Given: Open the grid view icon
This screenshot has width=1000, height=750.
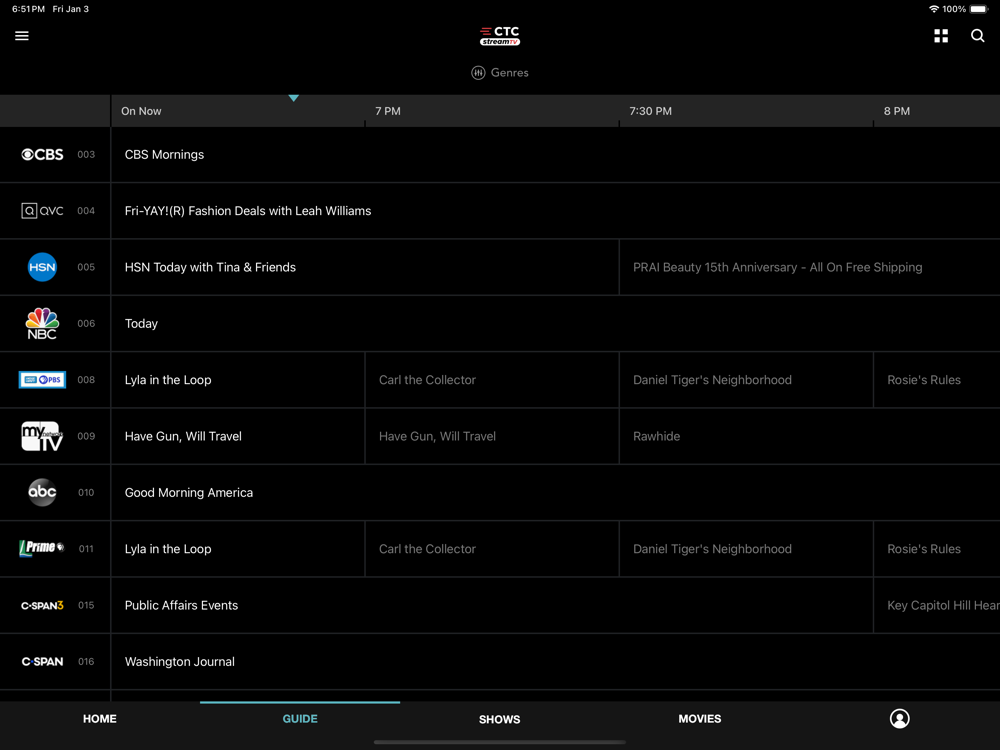Looking at the screenshot, I should [x=941, y=36].
